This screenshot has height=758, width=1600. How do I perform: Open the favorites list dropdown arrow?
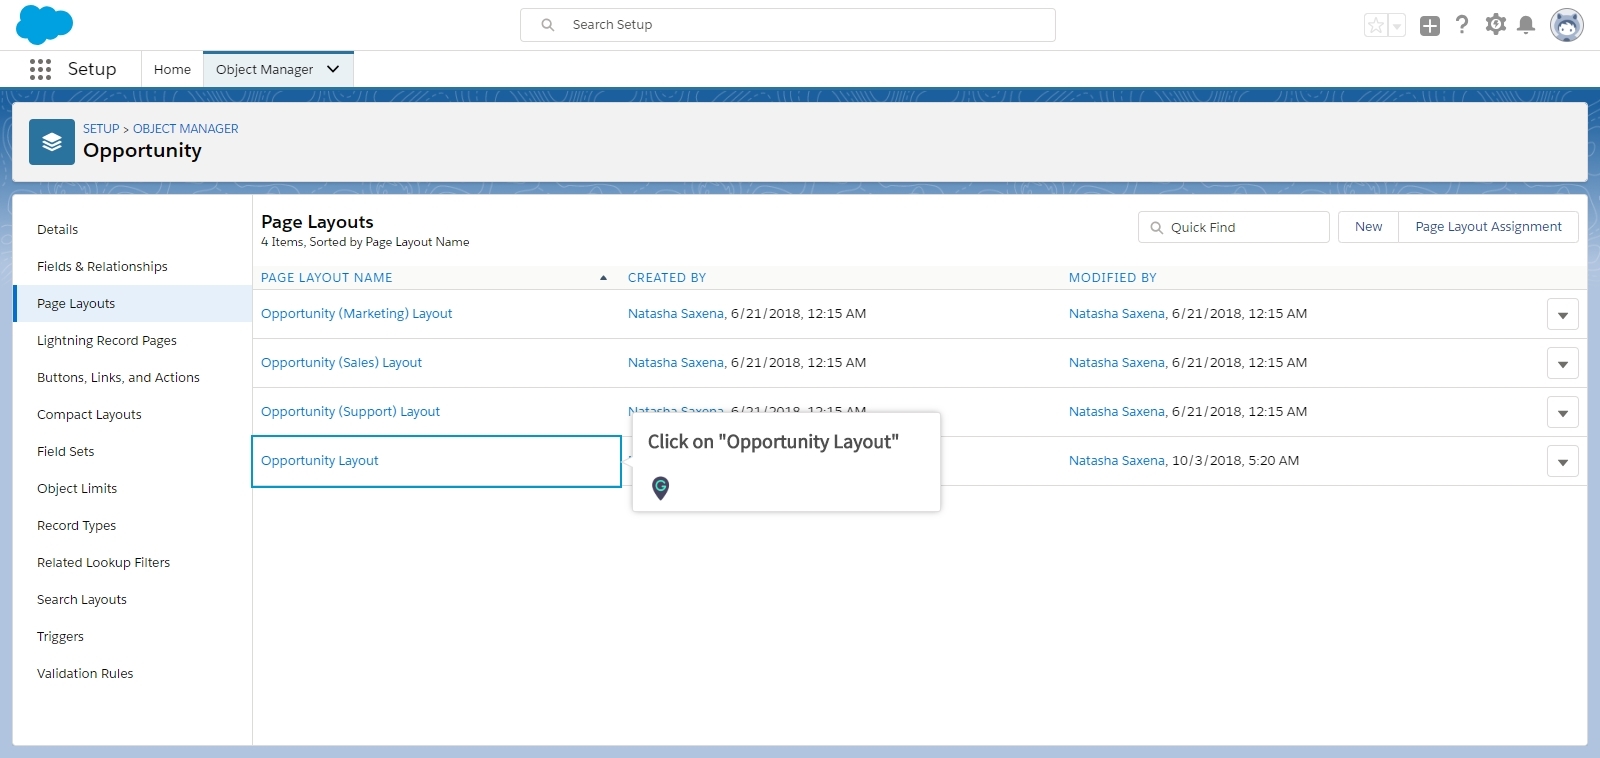[1397, 25]
